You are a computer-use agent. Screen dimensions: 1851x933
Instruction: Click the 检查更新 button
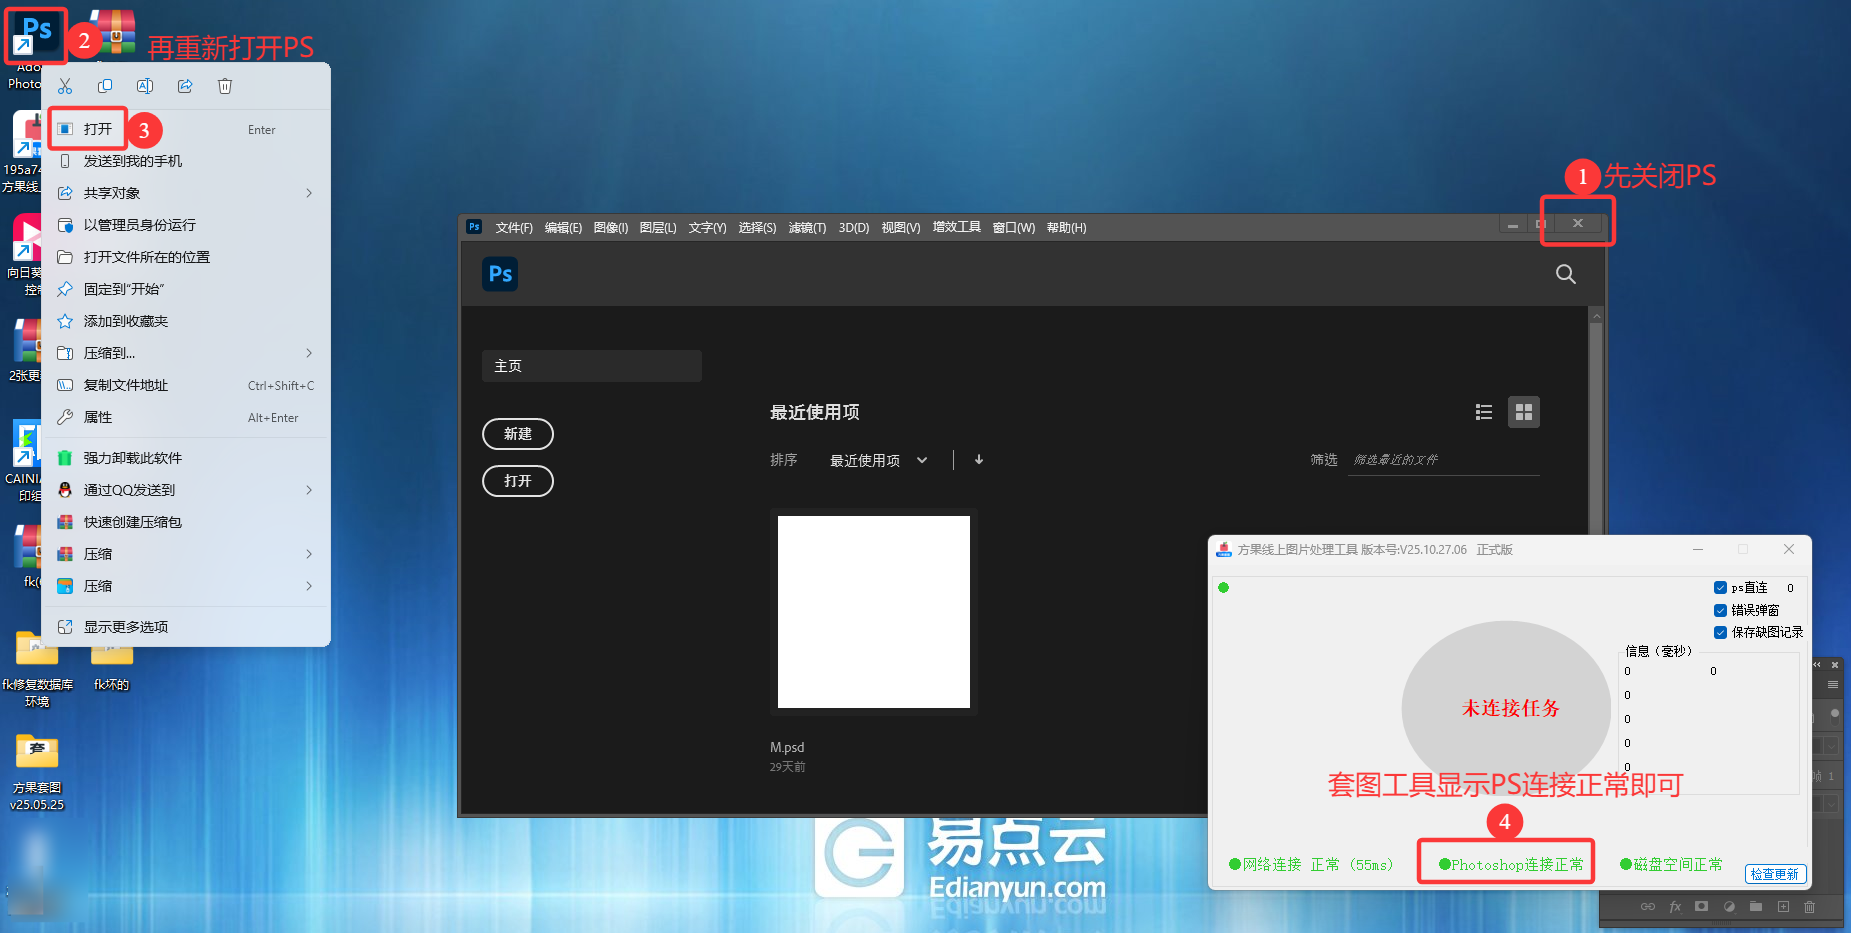[1775, 874]
